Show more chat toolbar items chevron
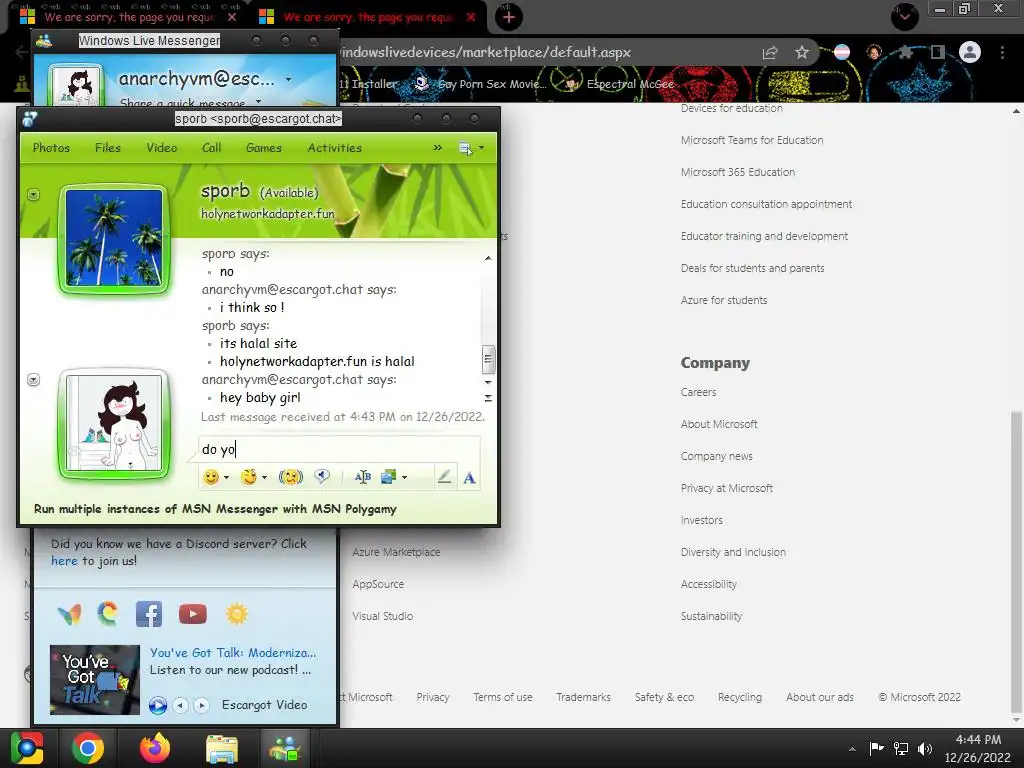The image size is (1024, 768). click(x=438, y=148)
